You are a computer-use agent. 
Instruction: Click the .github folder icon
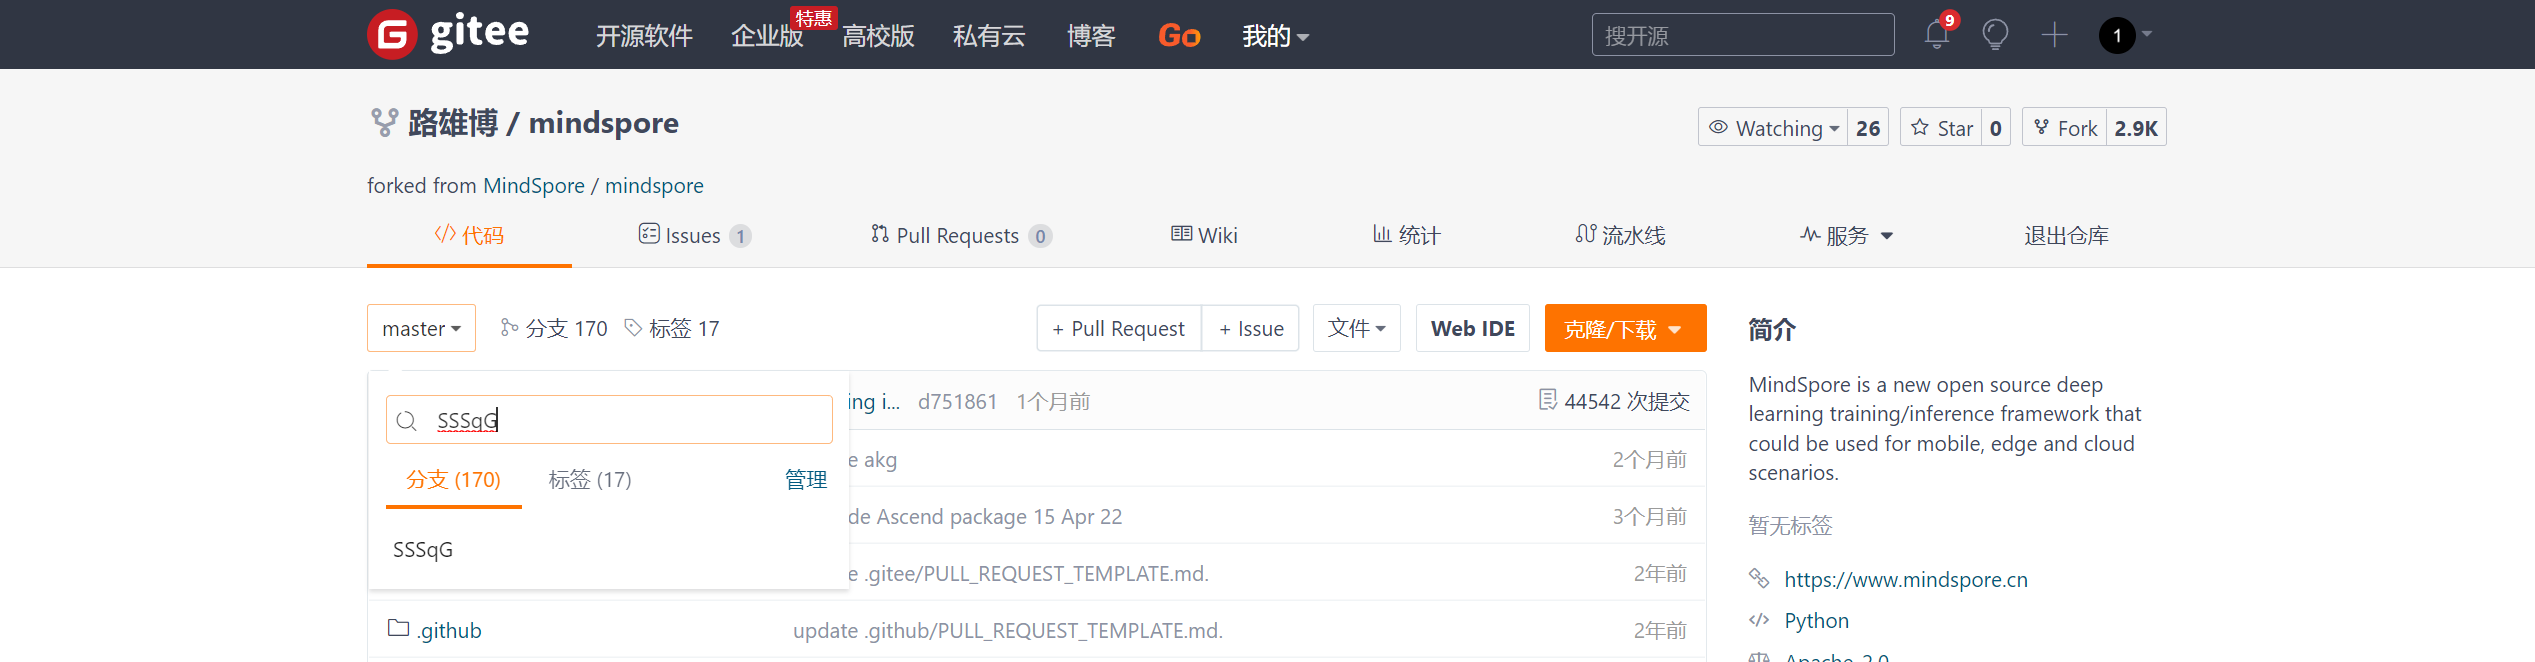(x=398, y=628)
